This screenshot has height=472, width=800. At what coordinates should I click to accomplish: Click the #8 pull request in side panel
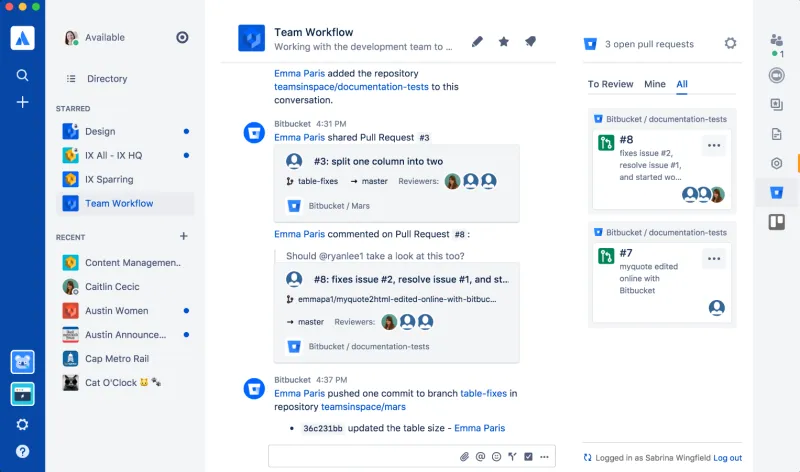pos(662,169)
